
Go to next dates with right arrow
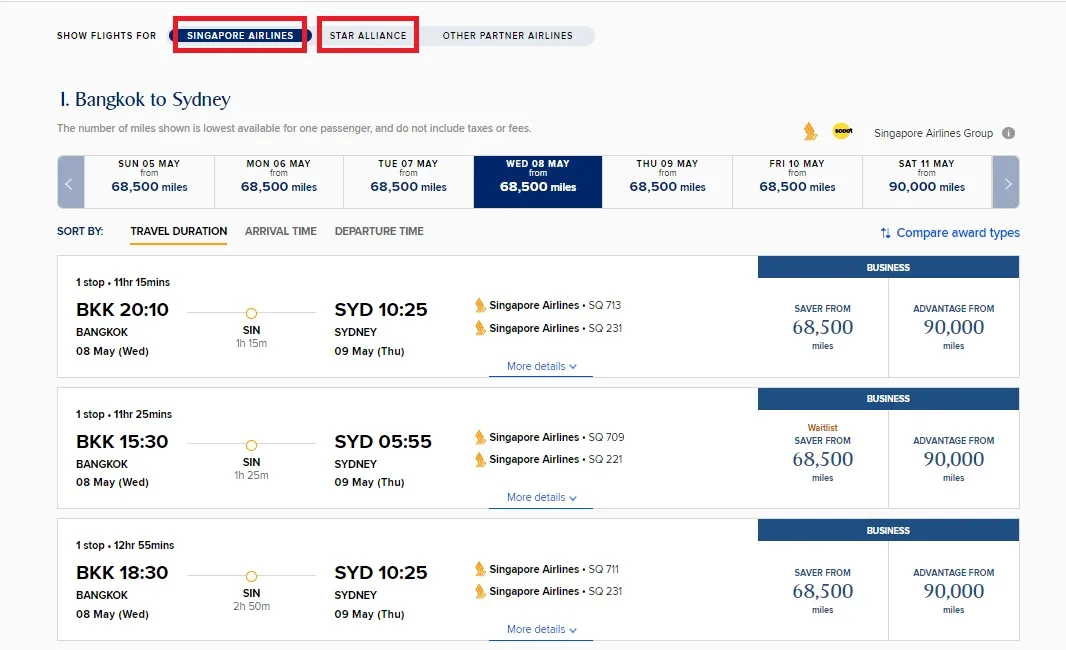(x=1006, y=182)
